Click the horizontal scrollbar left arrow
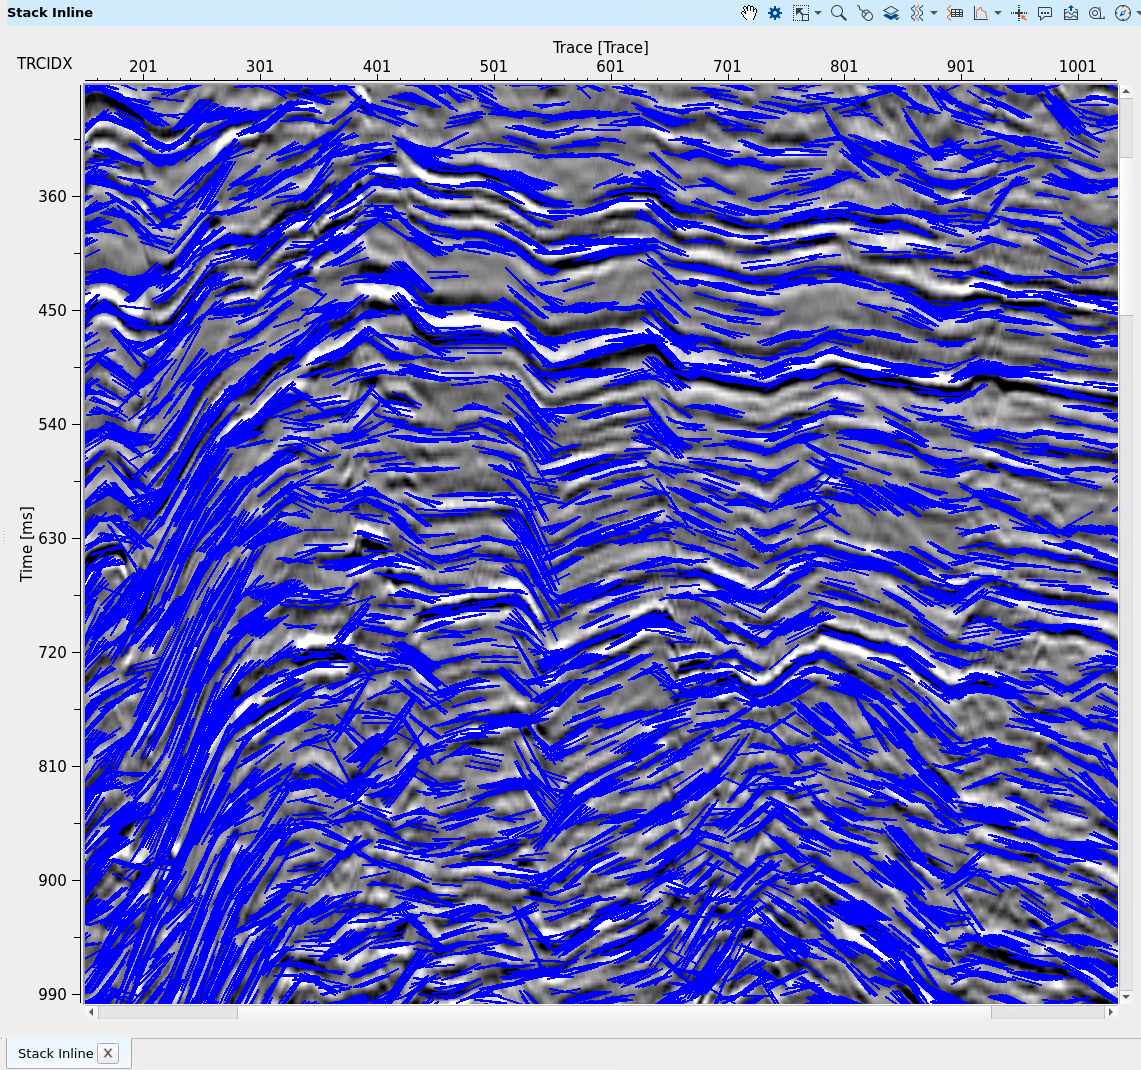The image size is (1141, 1070). tap(92, 1012)
